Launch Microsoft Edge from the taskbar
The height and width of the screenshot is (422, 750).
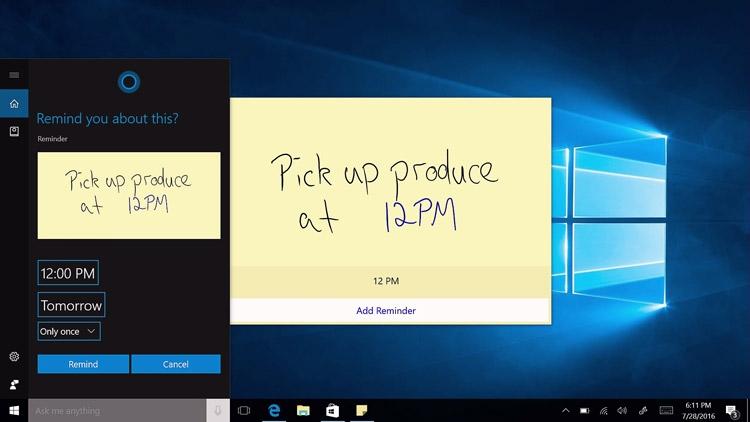click(274, 411)
